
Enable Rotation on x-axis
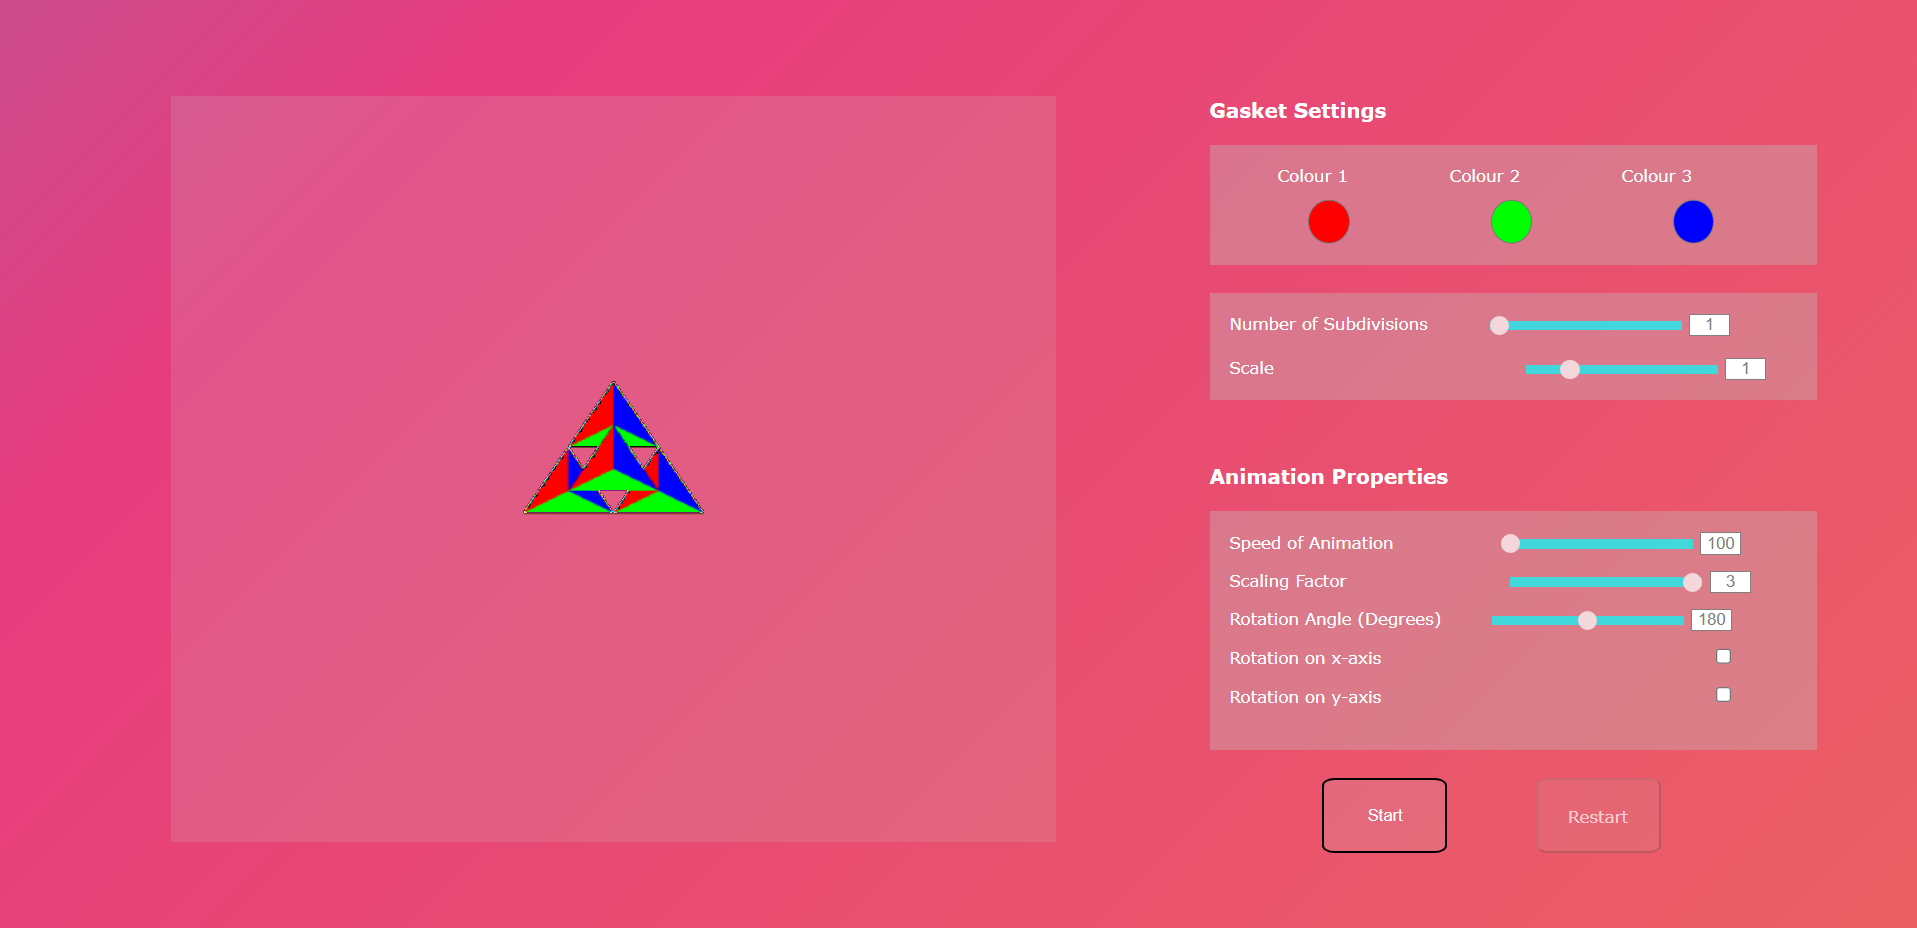click(1722, 656)
